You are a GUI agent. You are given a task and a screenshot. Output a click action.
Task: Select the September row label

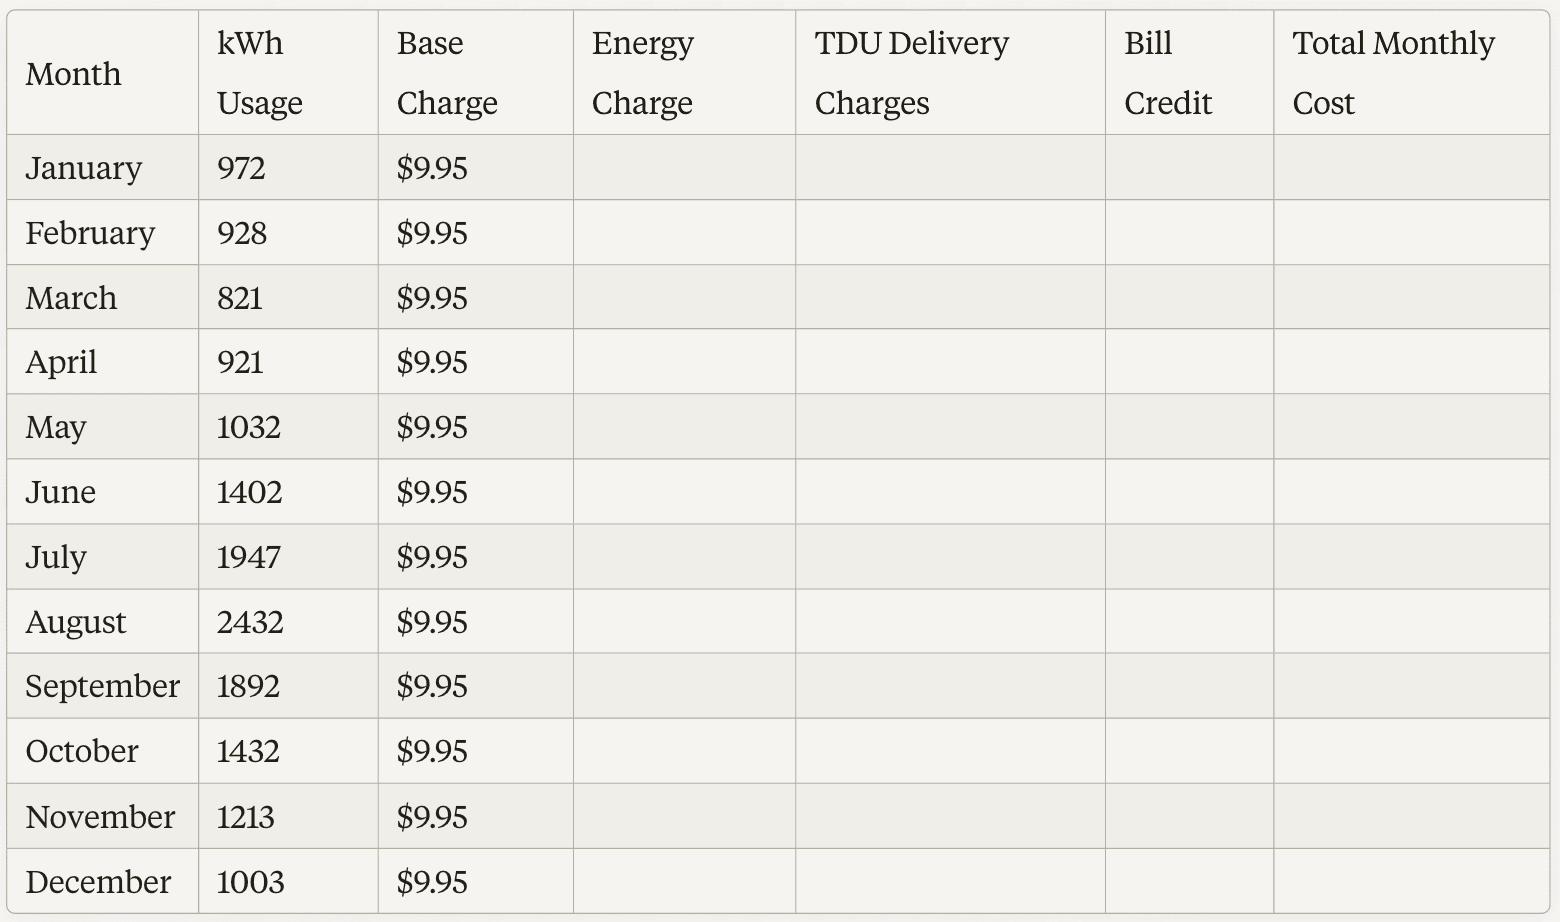tap(102, 686)
